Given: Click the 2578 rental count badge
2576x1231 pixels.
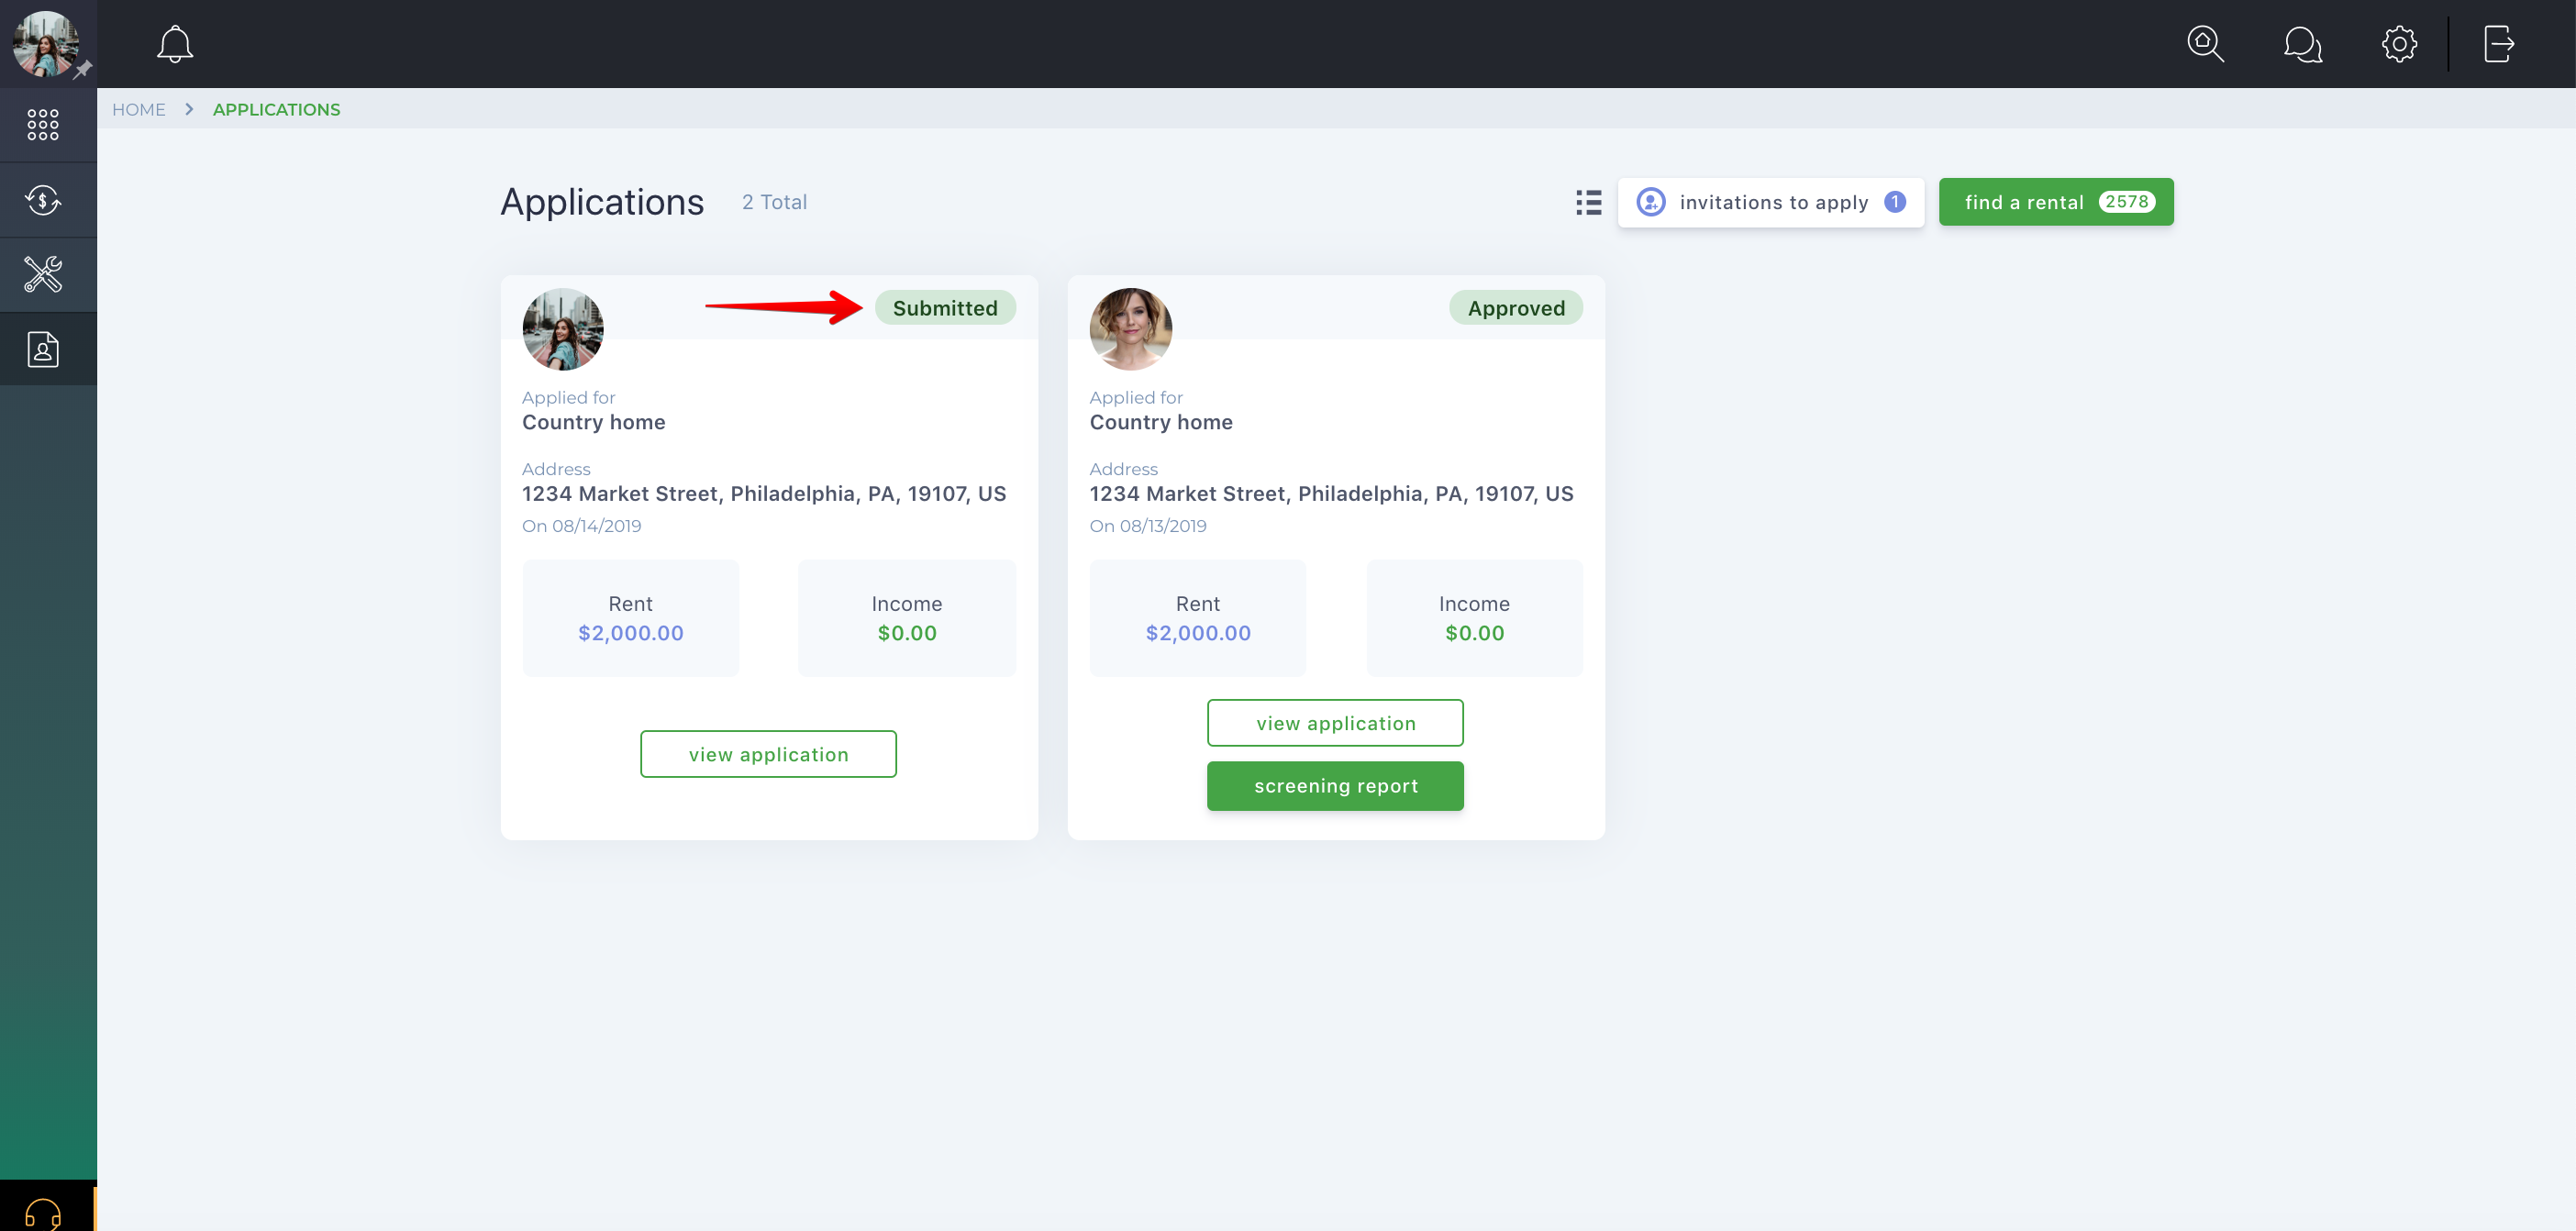Looking at the screenshot, I should pos(2126,202).
